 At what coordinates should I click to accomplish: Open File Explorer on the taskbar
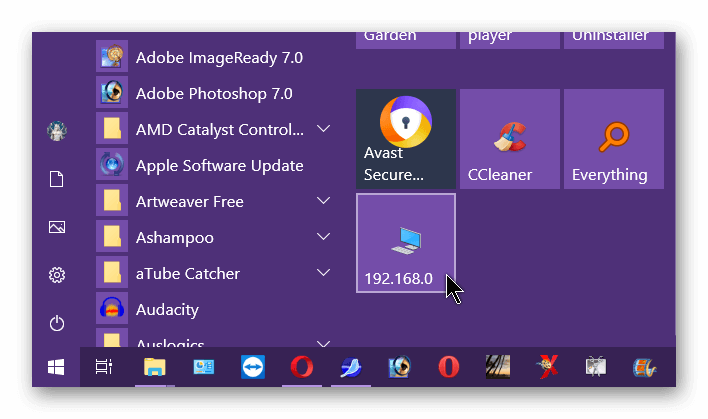pos(154,367)
